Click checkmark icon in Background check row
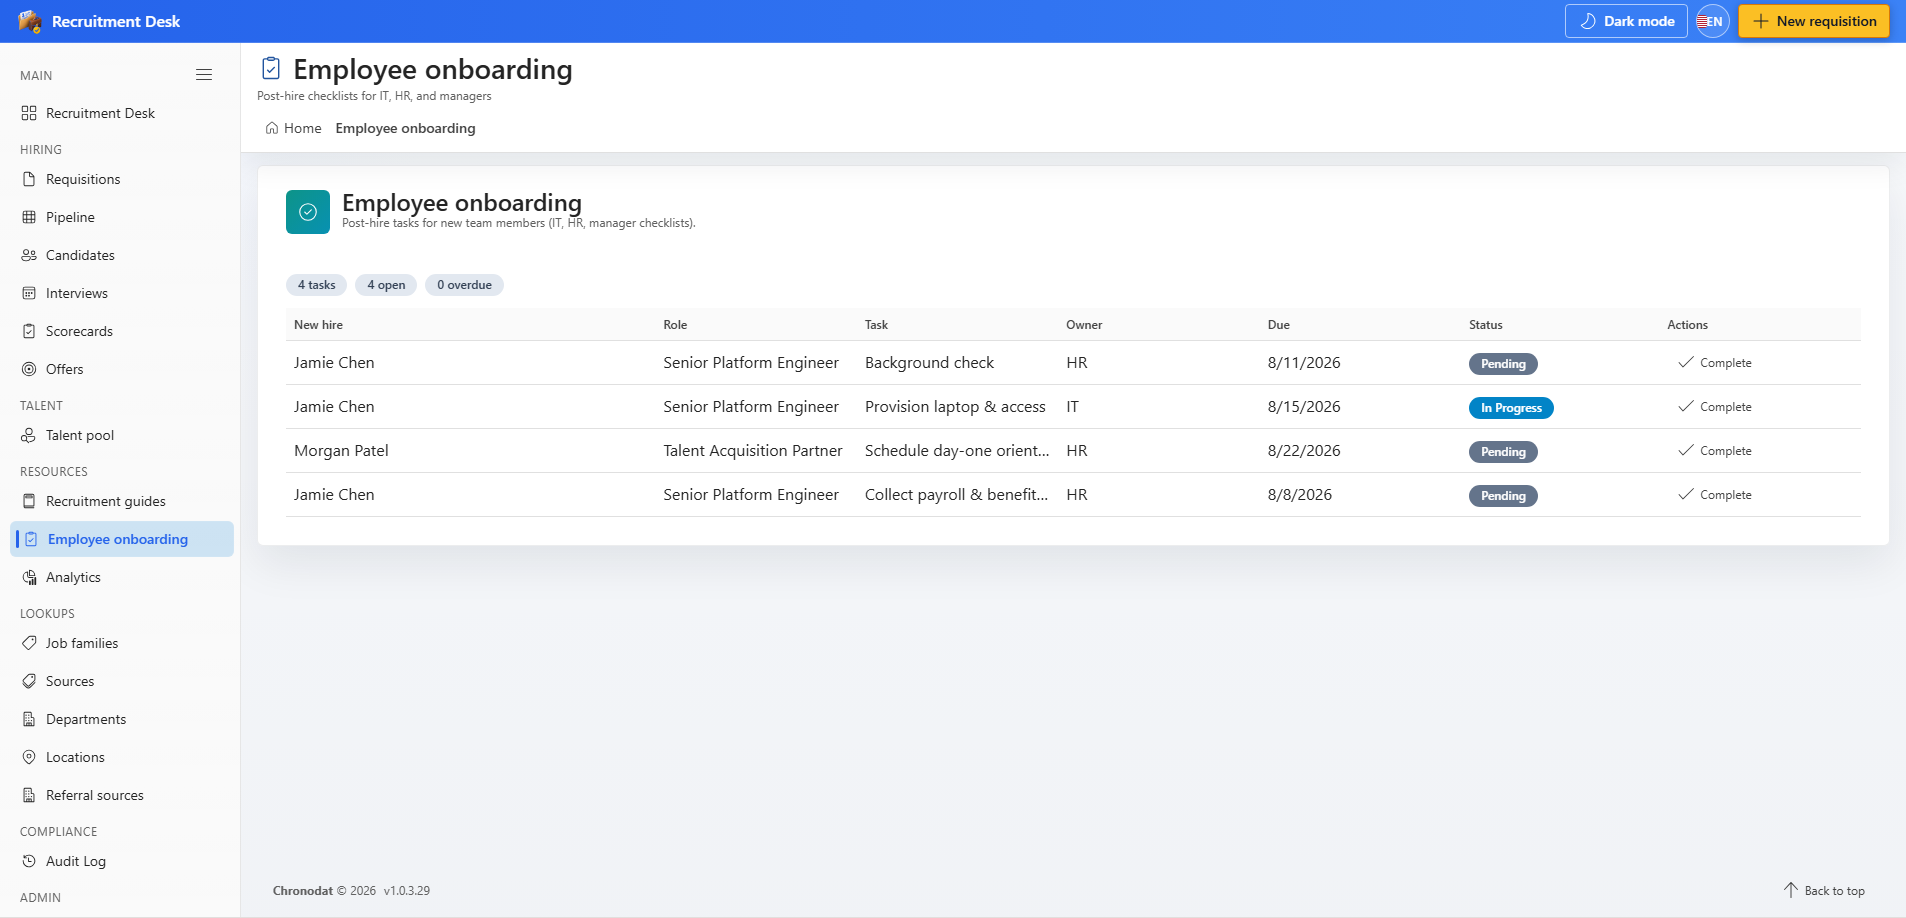This screenshot has height=918, width=1906. pos(1686,362)
